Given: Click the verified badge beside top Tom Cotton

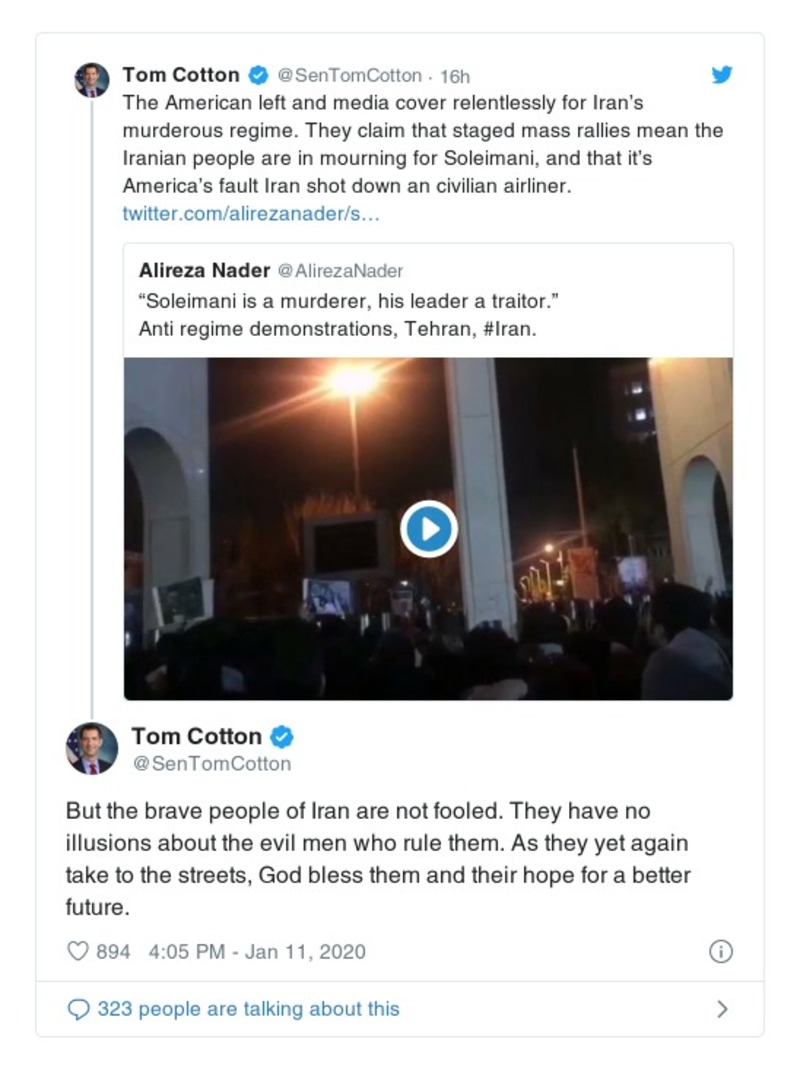Looking at the screenshot, I should 258,75.
